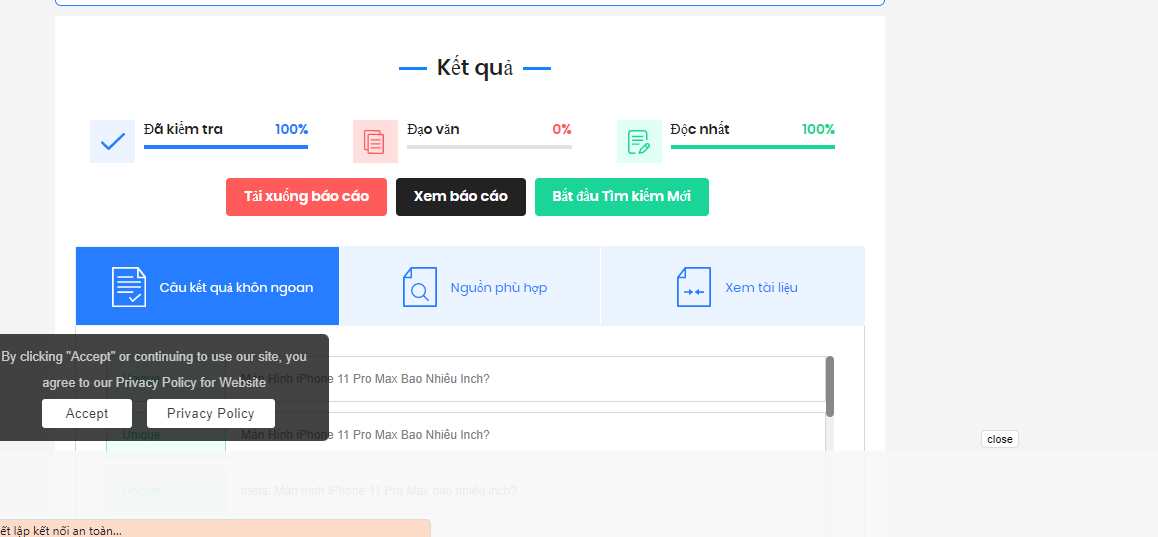Dismiss the ad with the close button
Image resolution: width=1158 pixels, height=537 pixels.
pyautogui.click(x=1000, y=439)
